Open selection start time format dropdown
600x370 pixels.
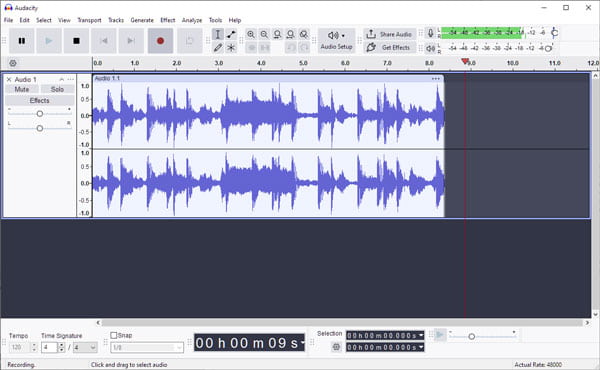(421, 336)
